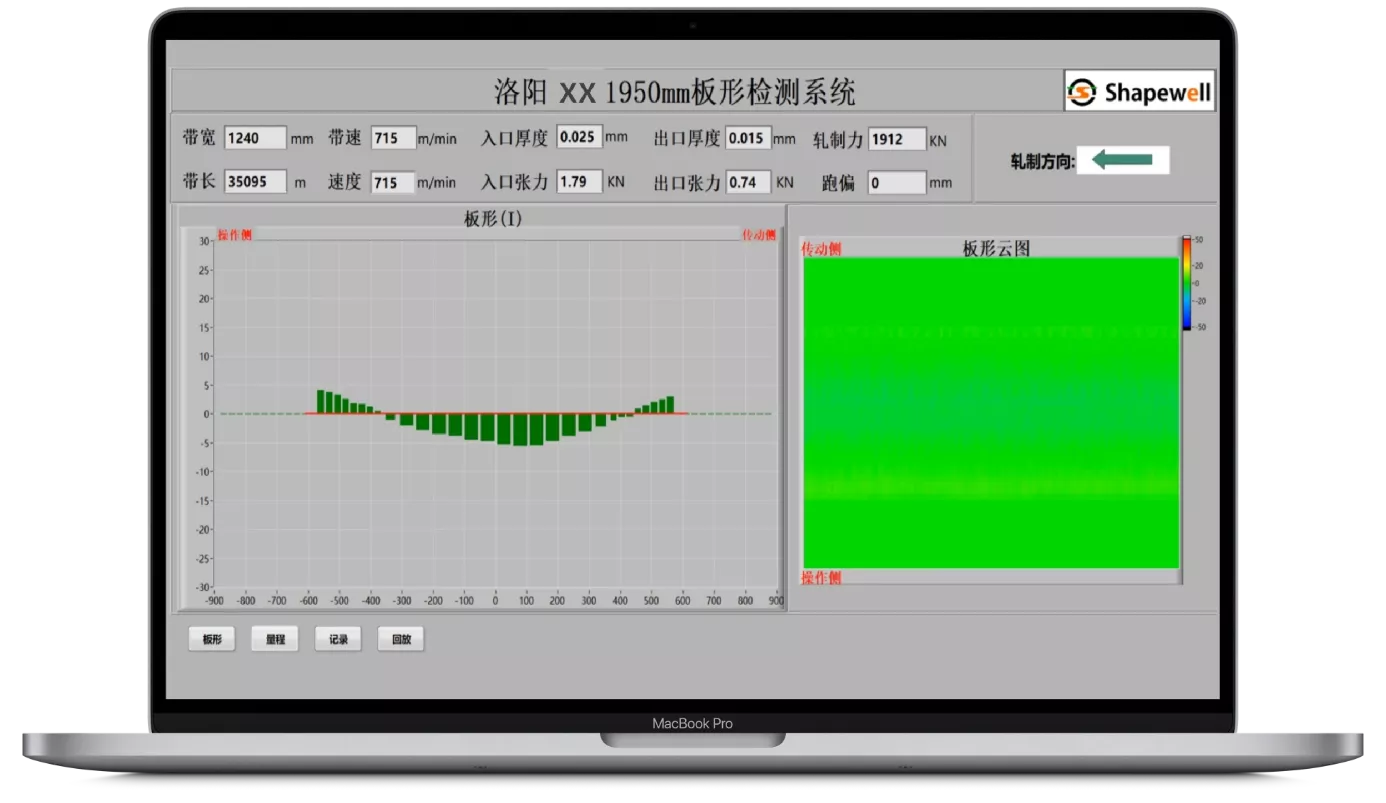Click the 轧制方向: label
Screen dimensions: 1386x803
(1043, 162)
